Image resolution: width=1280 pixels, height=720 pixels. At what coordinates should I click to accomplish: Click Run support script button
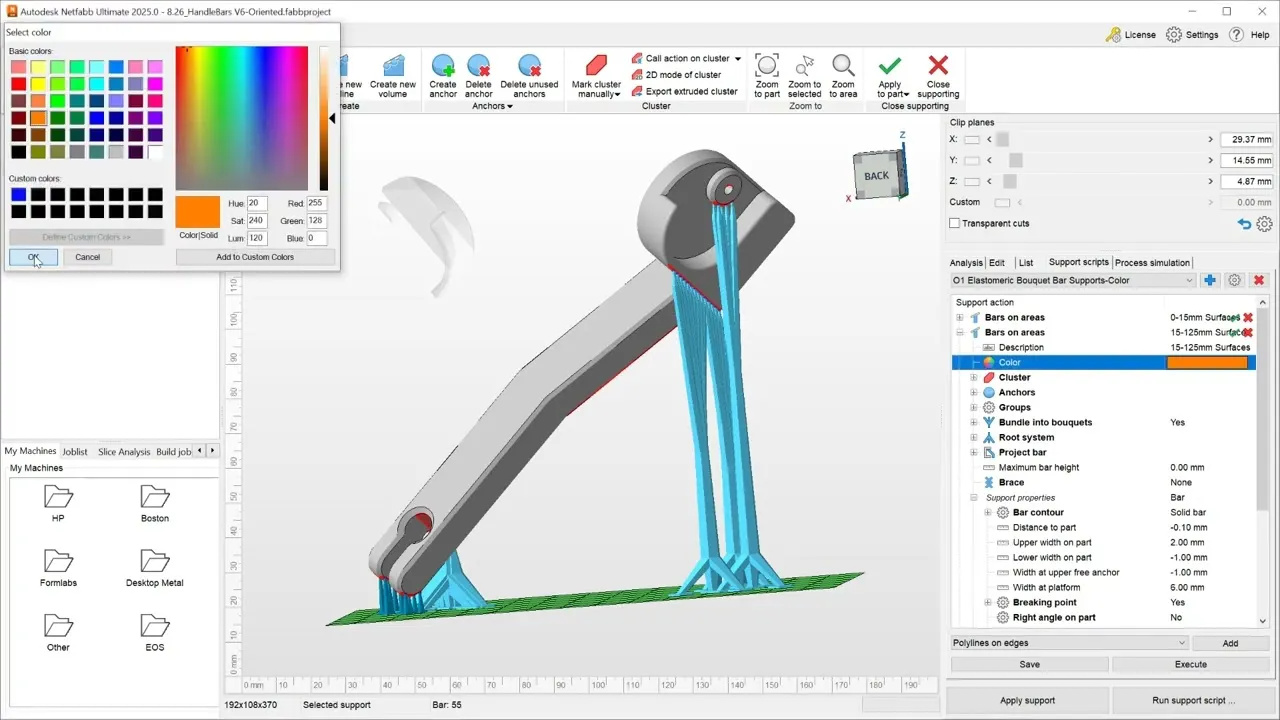pos(1193,700)
